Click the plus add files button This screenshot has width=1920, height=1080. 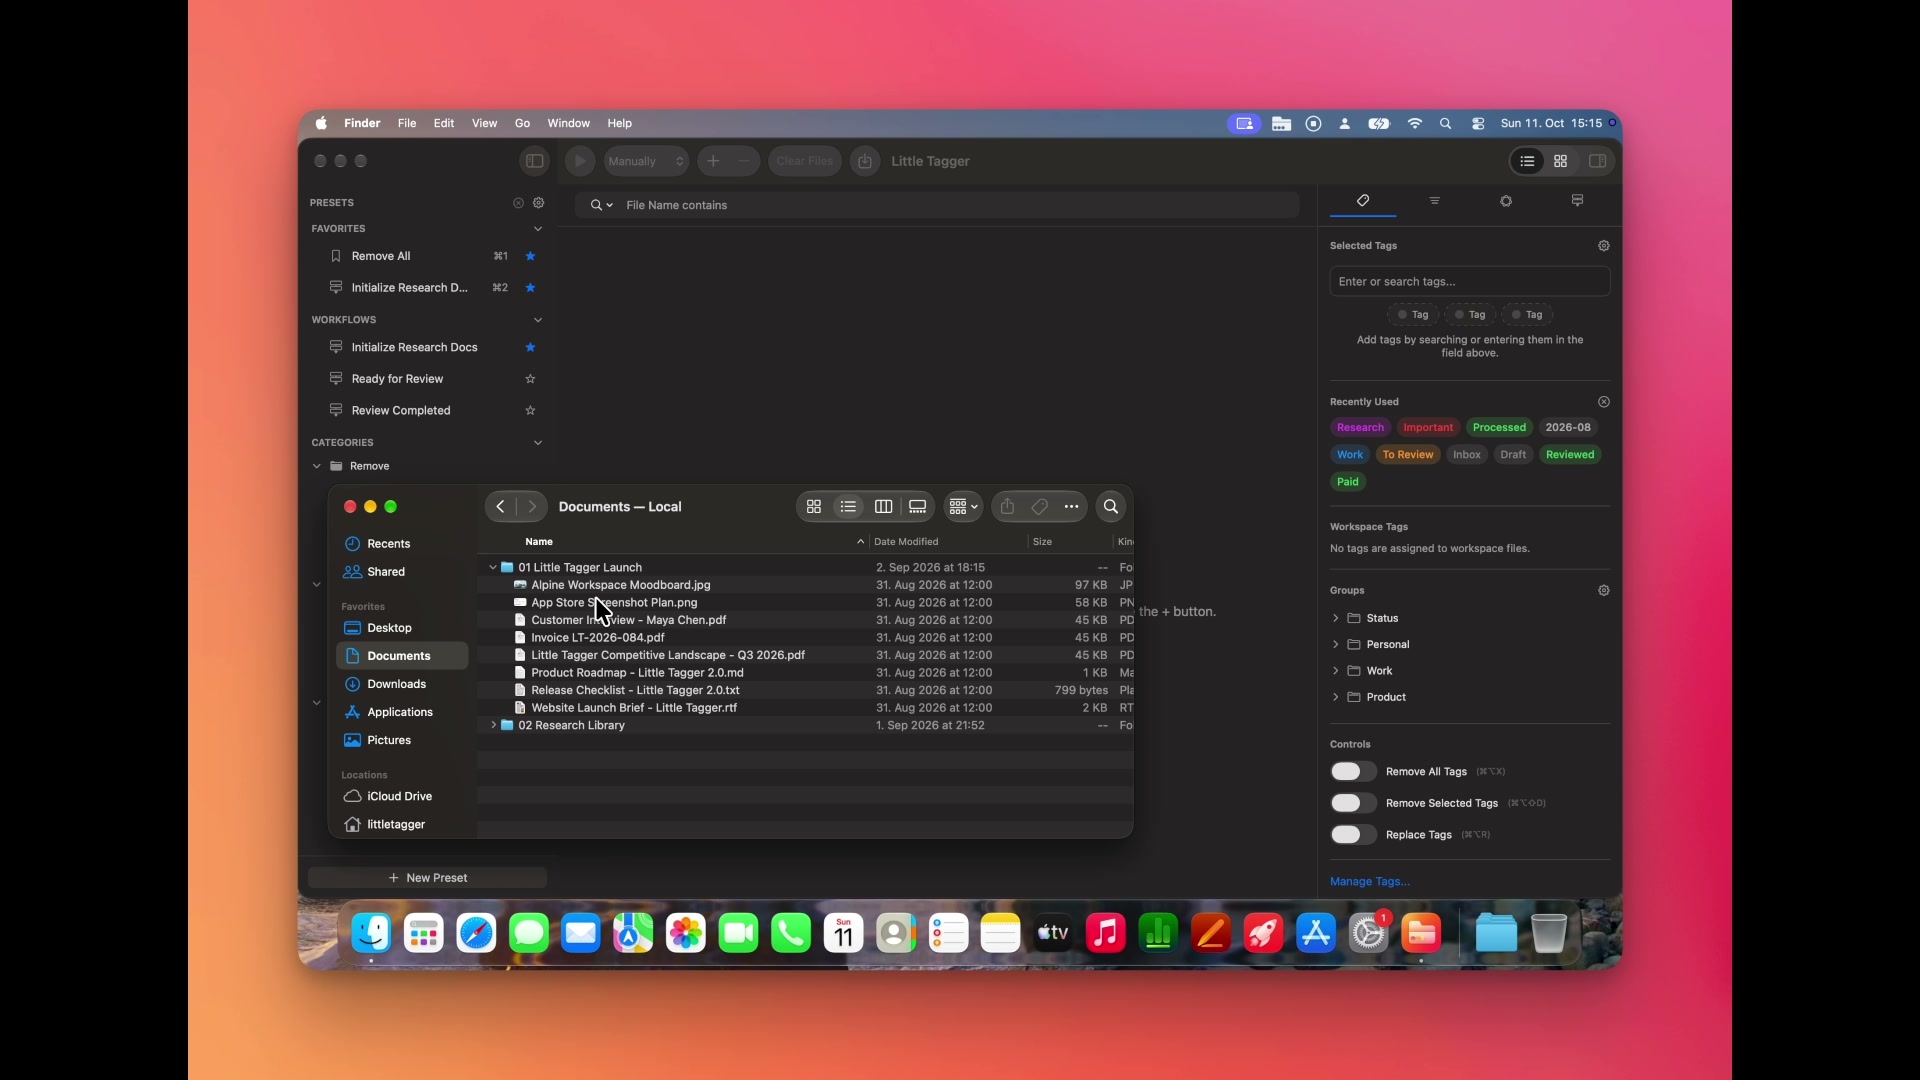[713, 161]
